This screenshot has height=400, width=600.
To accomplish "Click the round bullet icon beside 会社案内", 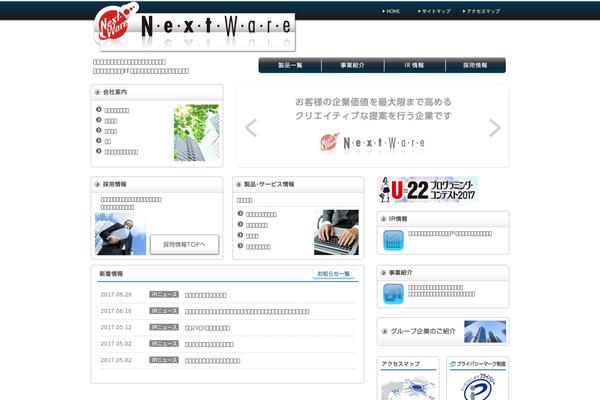I will (x=97, y=92).
